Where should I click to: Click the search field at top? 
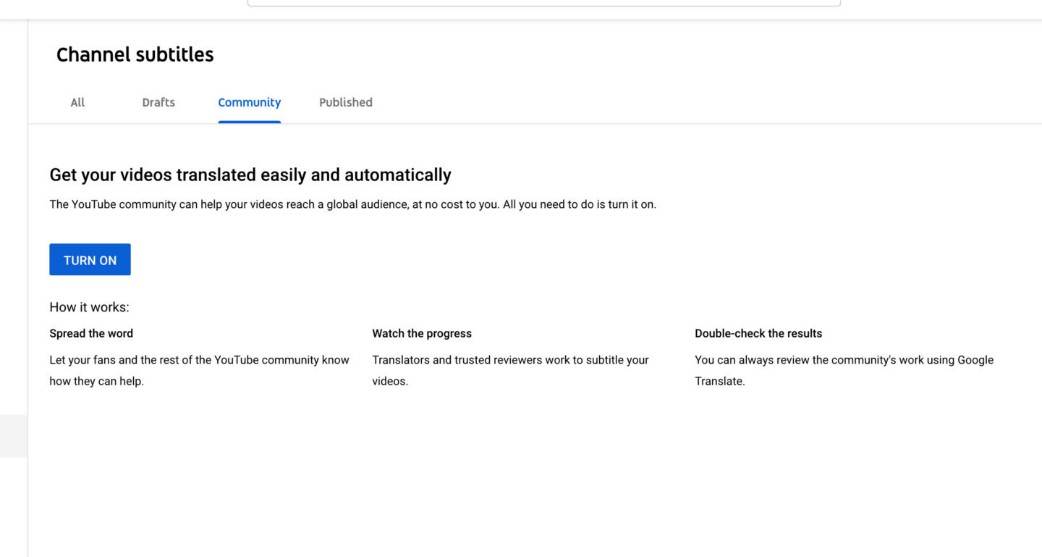click(x=543, y=3)
